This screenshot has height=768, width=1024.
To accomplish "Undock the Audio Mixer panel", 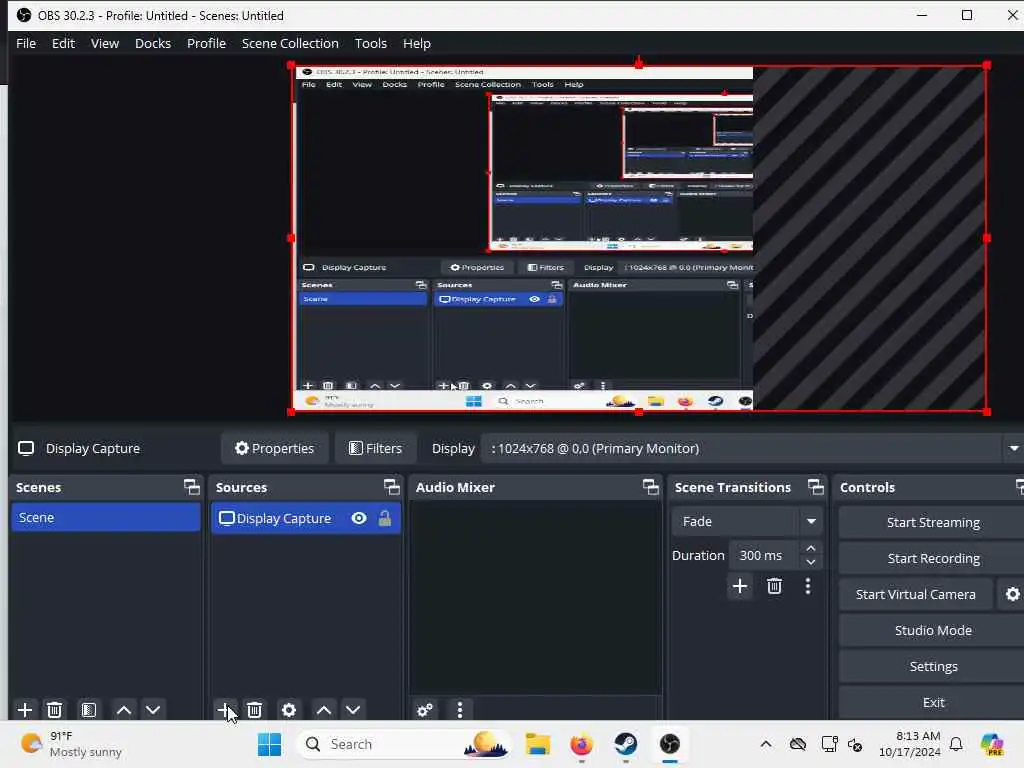I will click(x=650, y=487).
